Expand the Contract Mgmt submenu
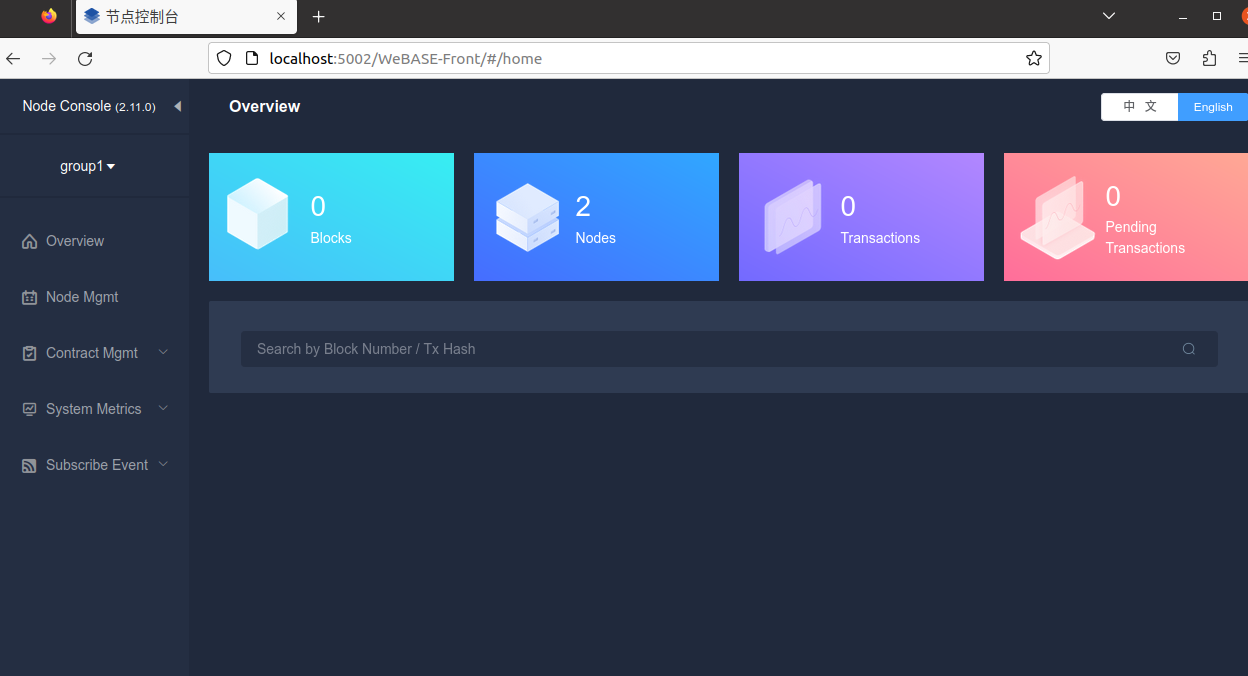 pyautogui.click(x=163, y=352)
